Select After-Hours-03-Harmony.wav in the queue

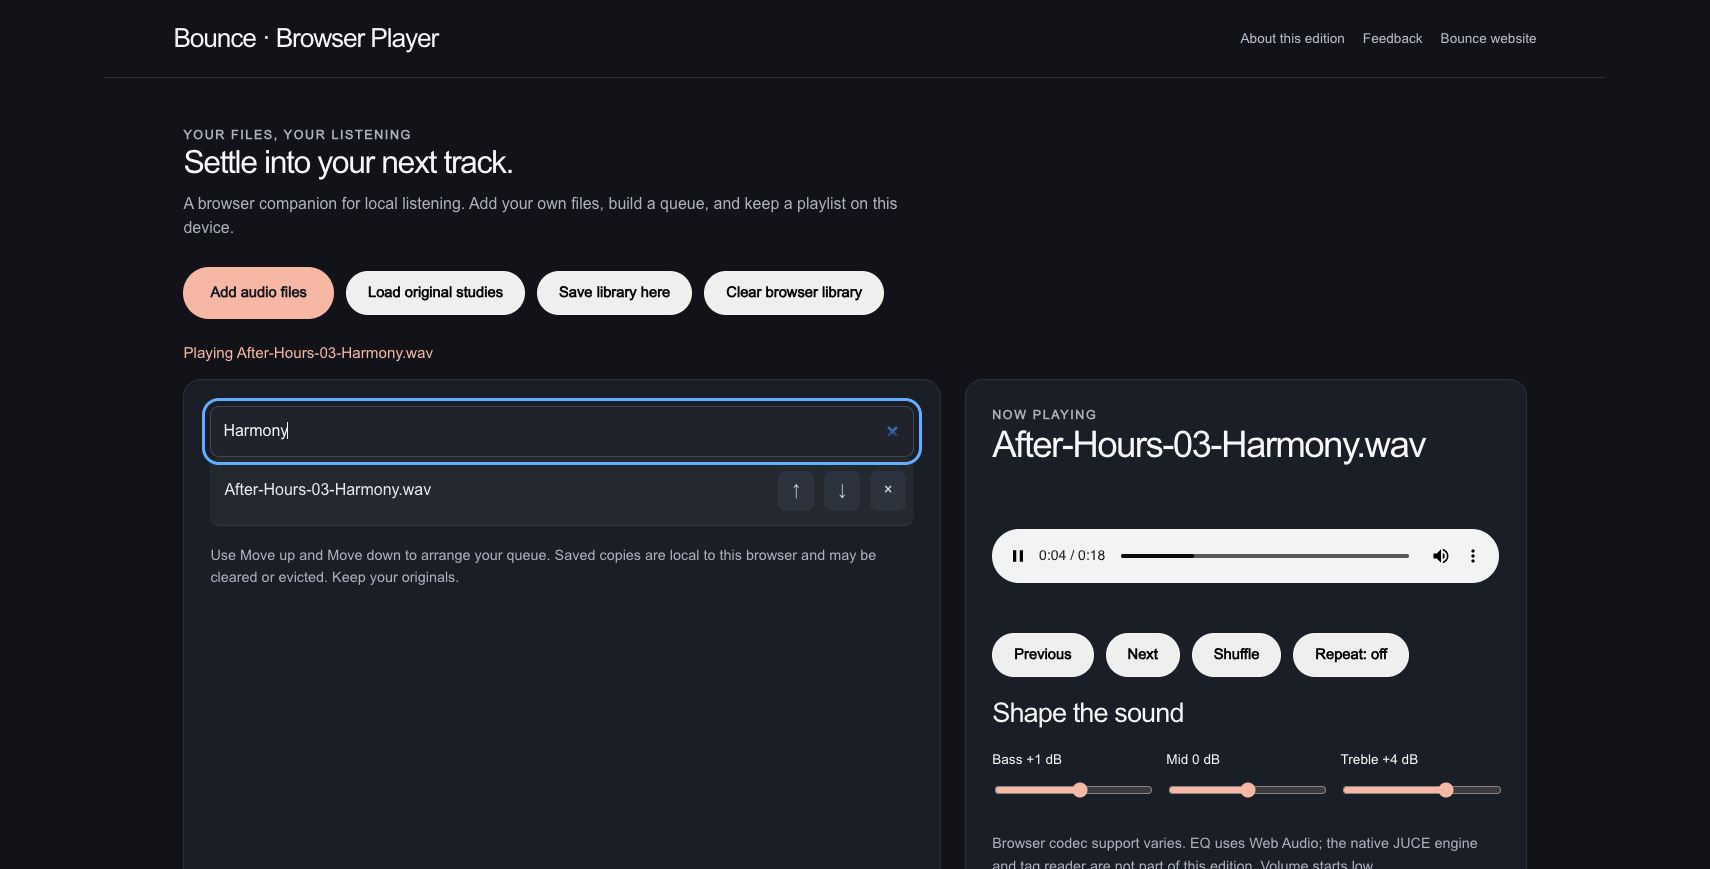pos(327,490)
